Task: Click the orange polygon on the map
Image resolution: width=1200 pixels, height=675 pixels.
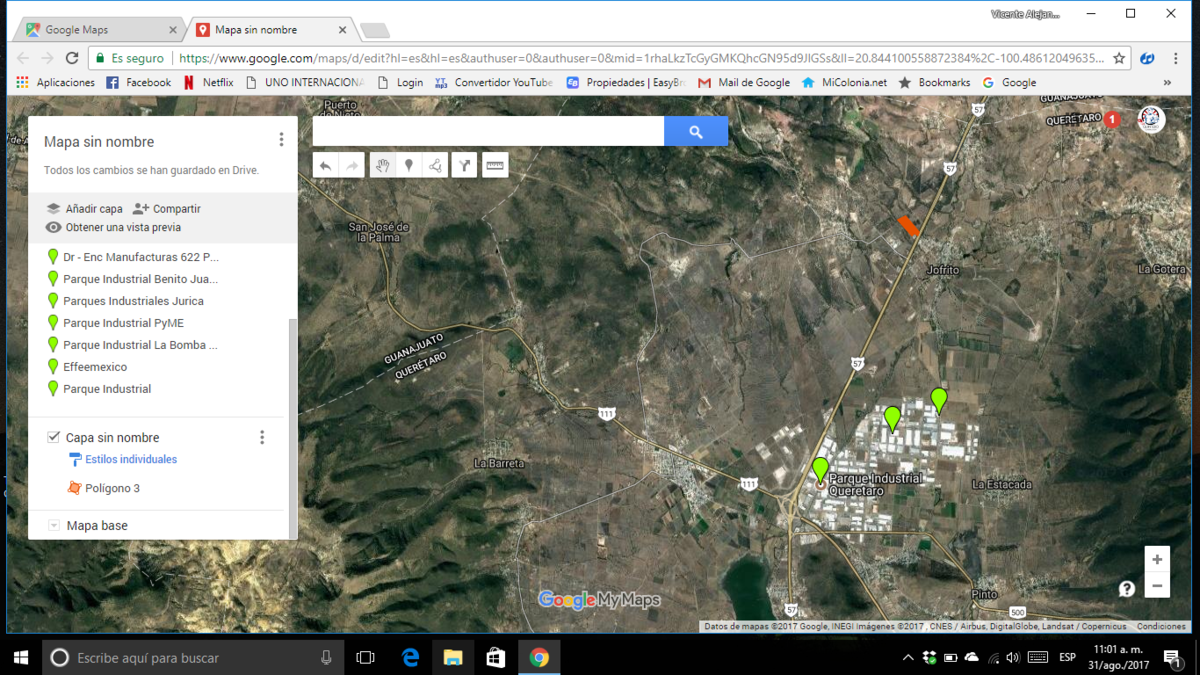Action: pos(909,226)
